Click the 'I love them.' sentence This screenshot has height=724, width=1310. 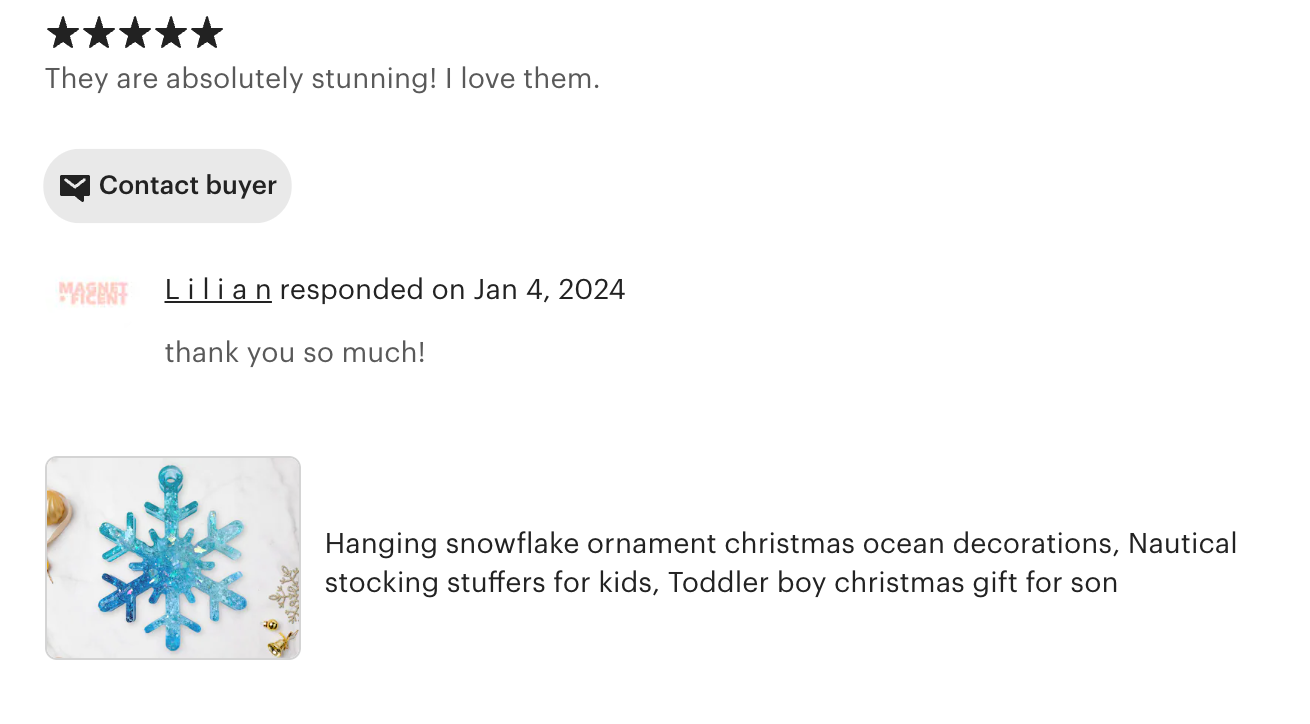coord(522,78)
